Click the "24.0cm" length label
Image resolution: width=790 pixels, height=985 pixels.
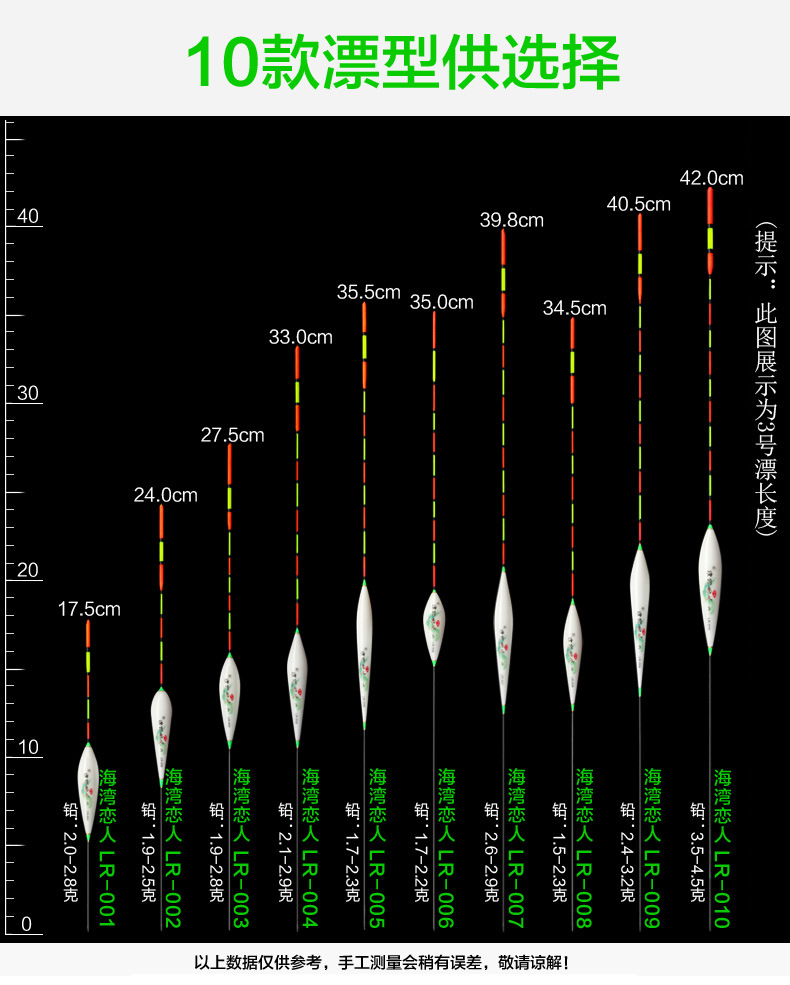[x=166, y=496]
